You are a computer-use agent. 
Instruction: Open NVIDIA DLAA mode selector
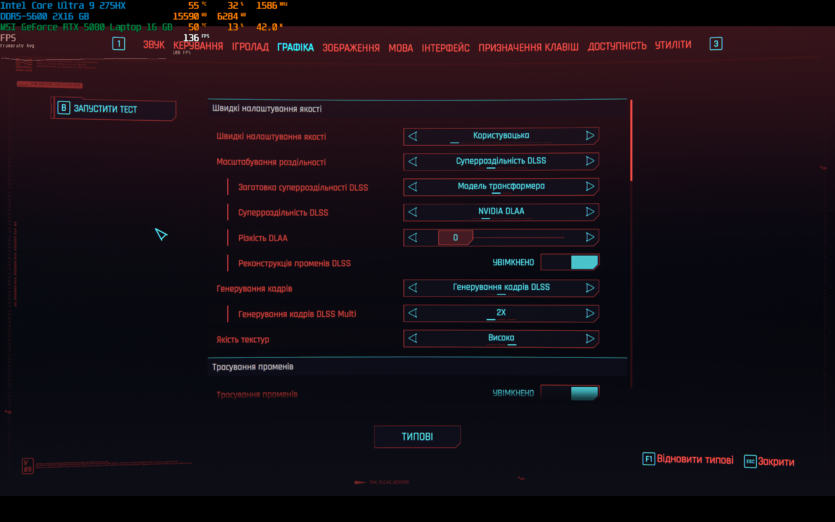pyautogui.click(x=501, y=211)
